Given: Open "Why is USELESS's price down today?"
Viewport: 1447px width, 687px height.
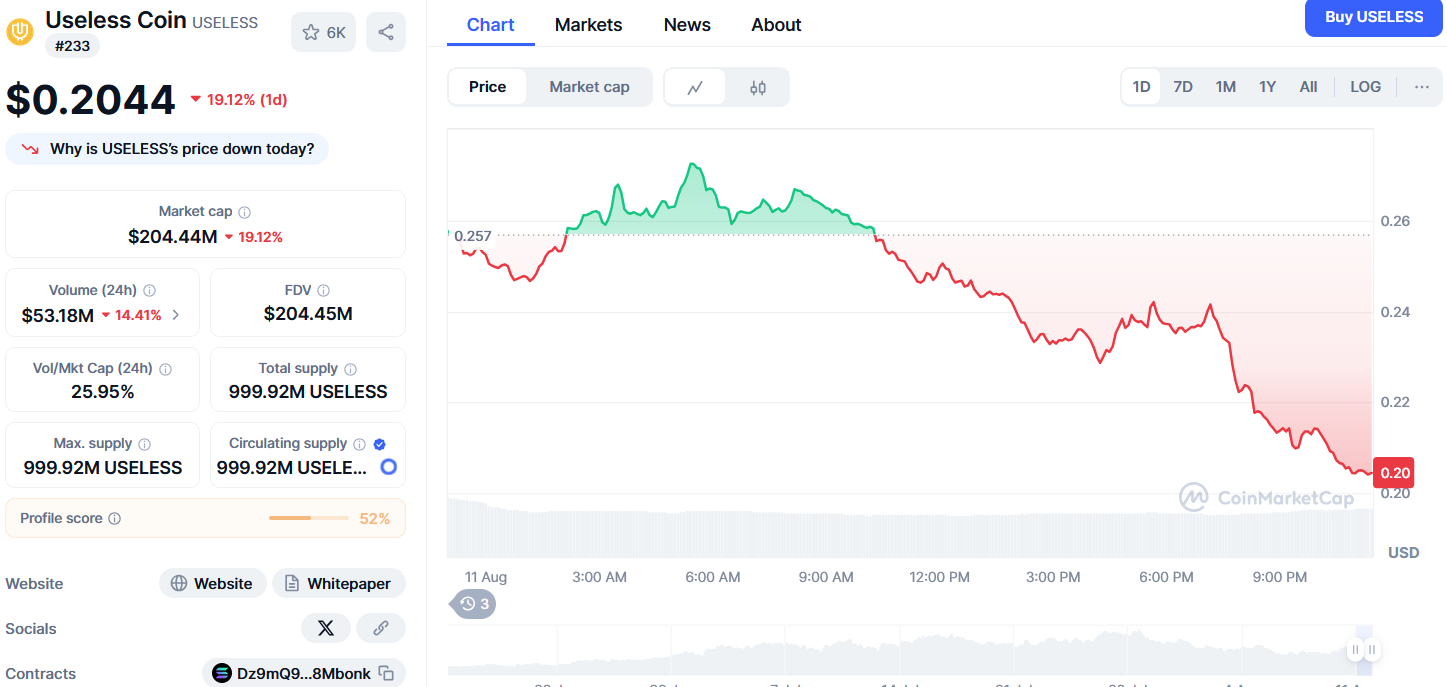Looking at the screenshot, I should click(x=167, y=149).
